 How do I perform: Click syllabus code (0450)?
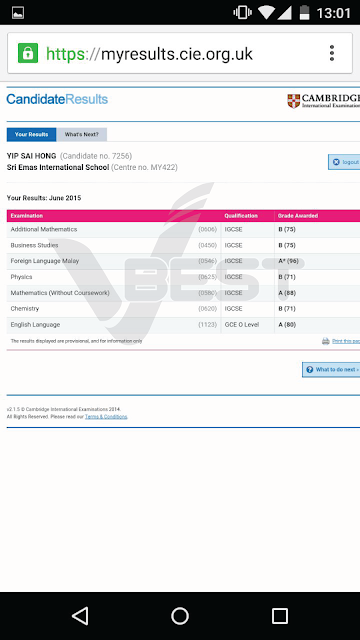(x=207, y=245)
